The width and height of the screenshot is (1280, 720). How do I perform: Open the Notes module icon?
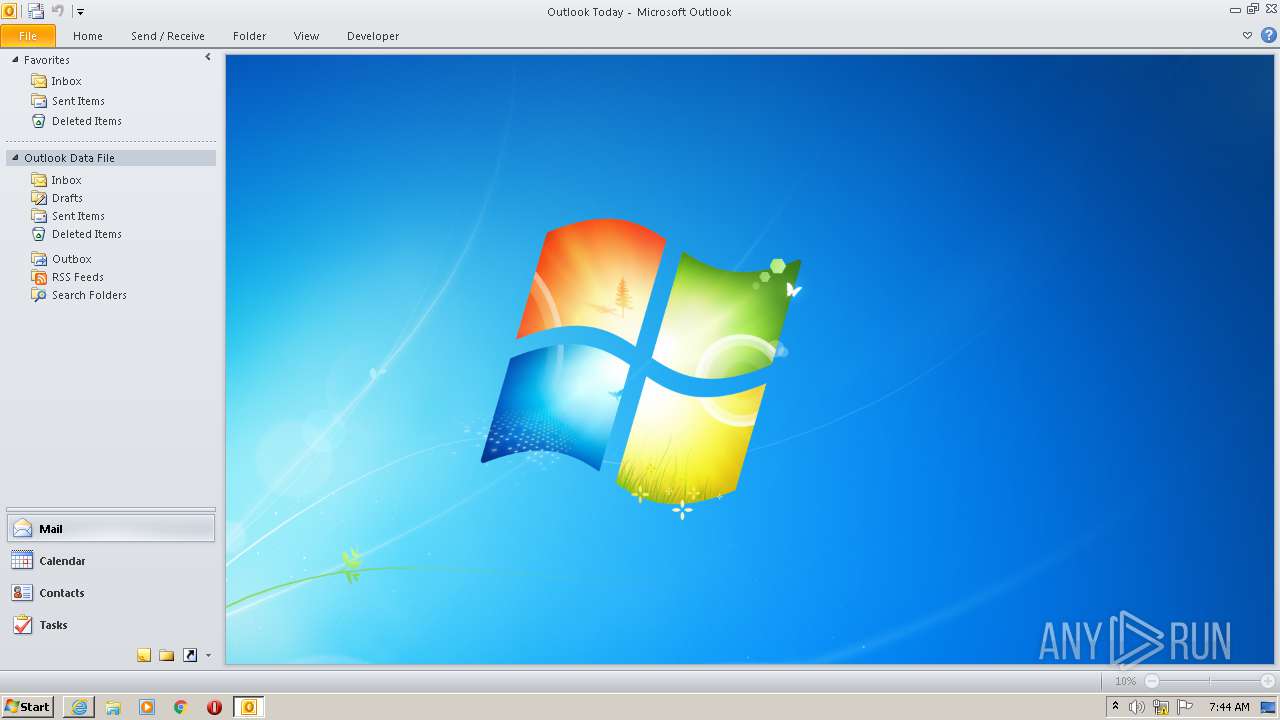click(144, 655)
